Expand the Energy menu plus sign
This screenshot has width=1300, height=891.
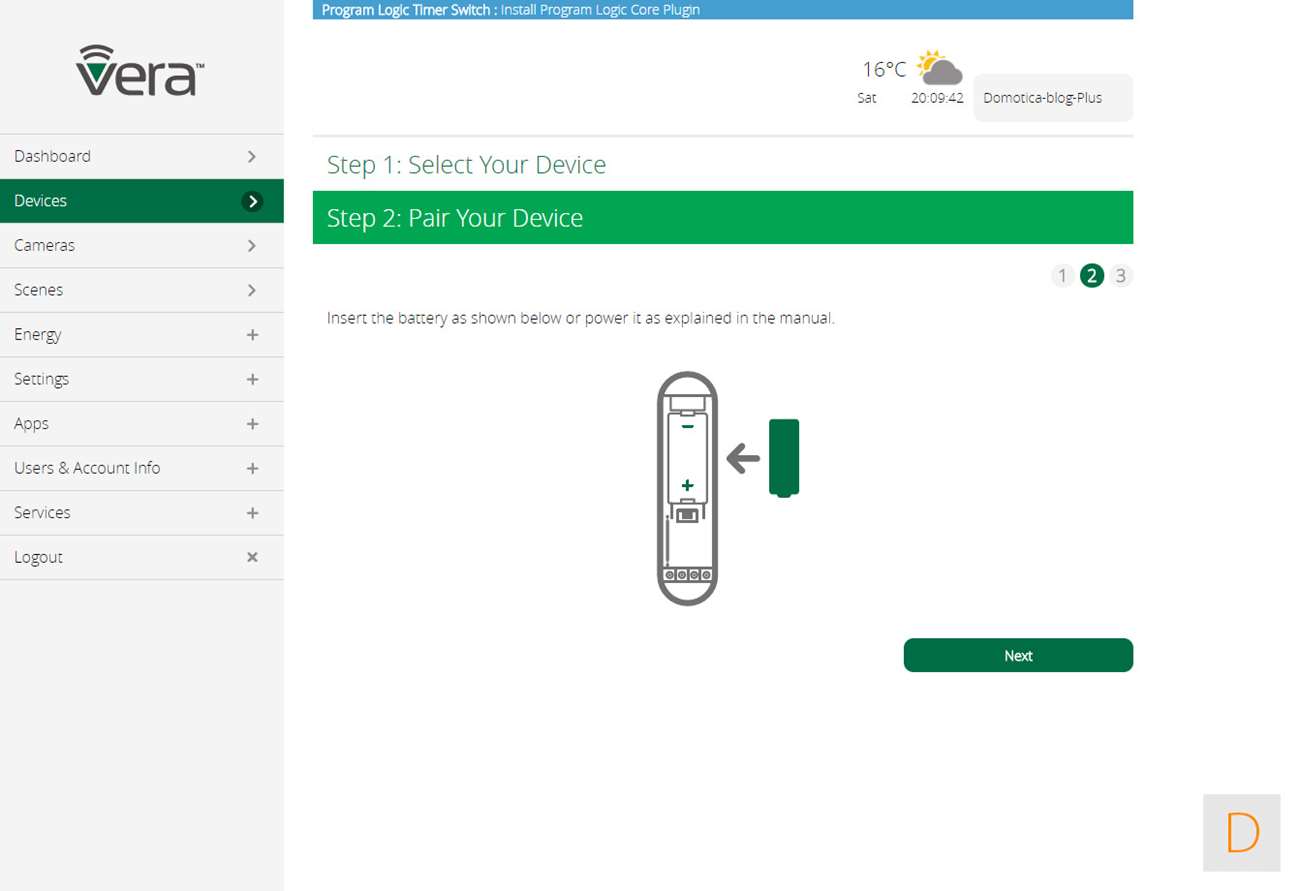(x=252, y=335)
